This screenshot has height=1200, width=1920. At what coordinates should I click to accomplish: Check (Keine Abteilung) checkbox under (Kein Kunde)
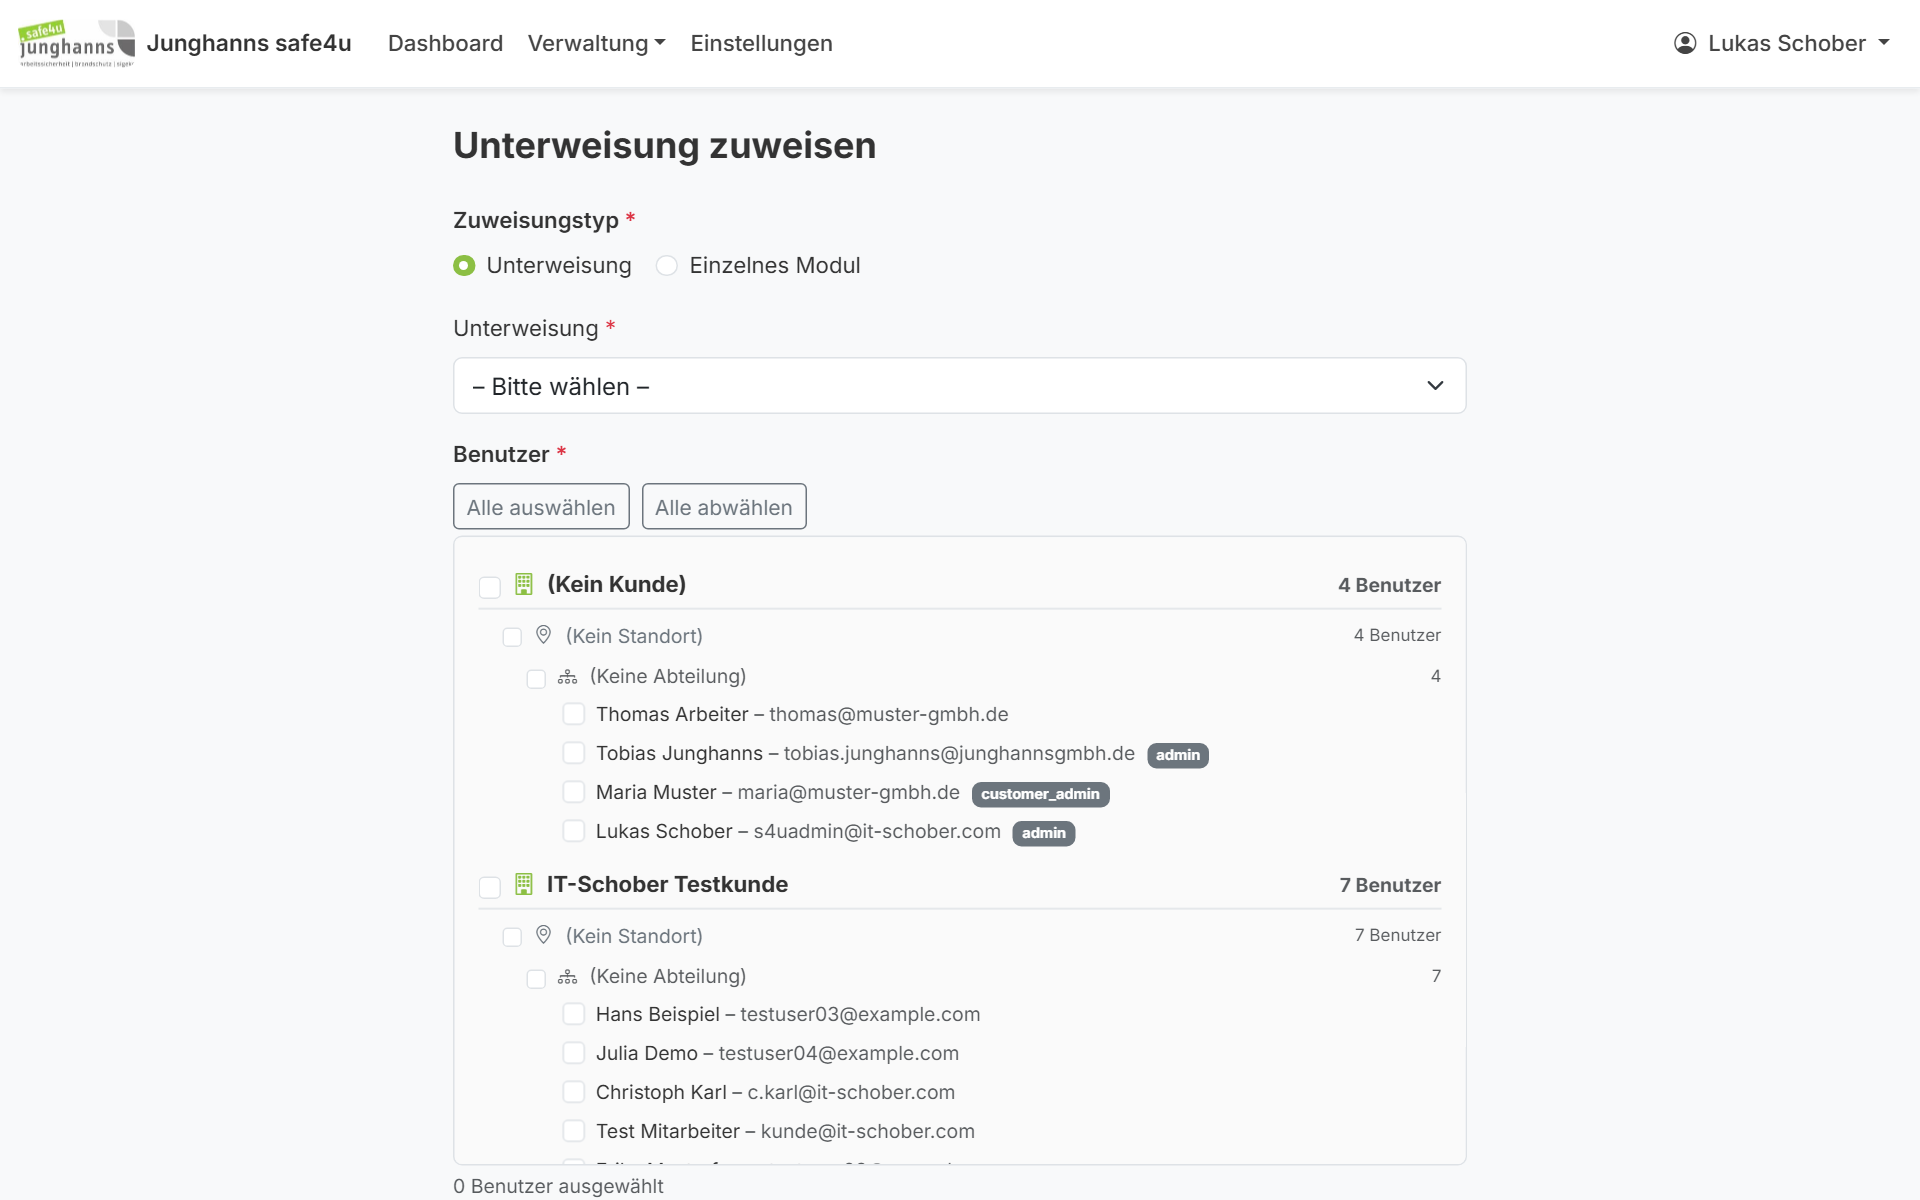point(536,679)
